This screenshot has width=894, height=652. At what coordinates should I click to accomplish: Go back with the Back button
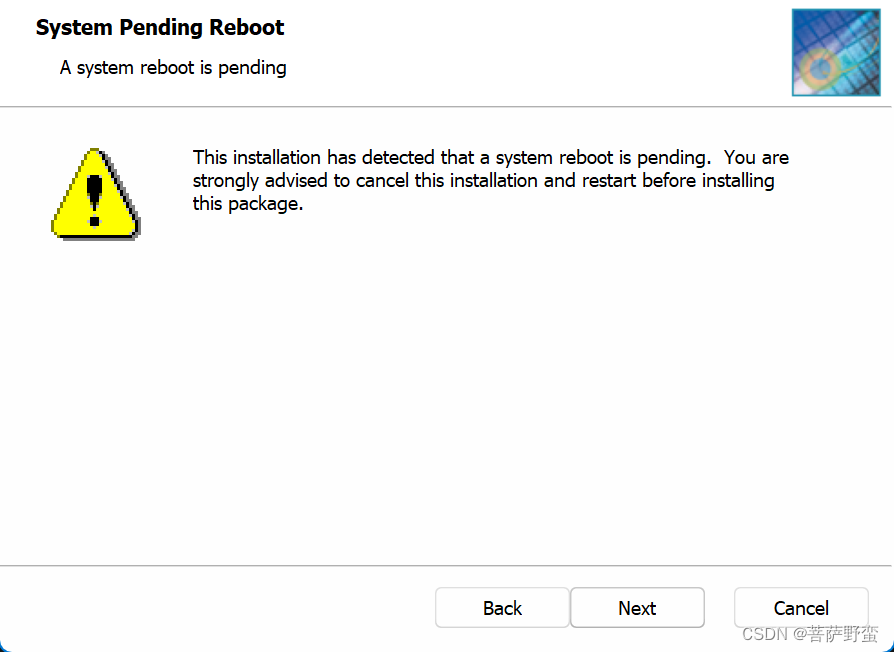[x=502, y=608]
